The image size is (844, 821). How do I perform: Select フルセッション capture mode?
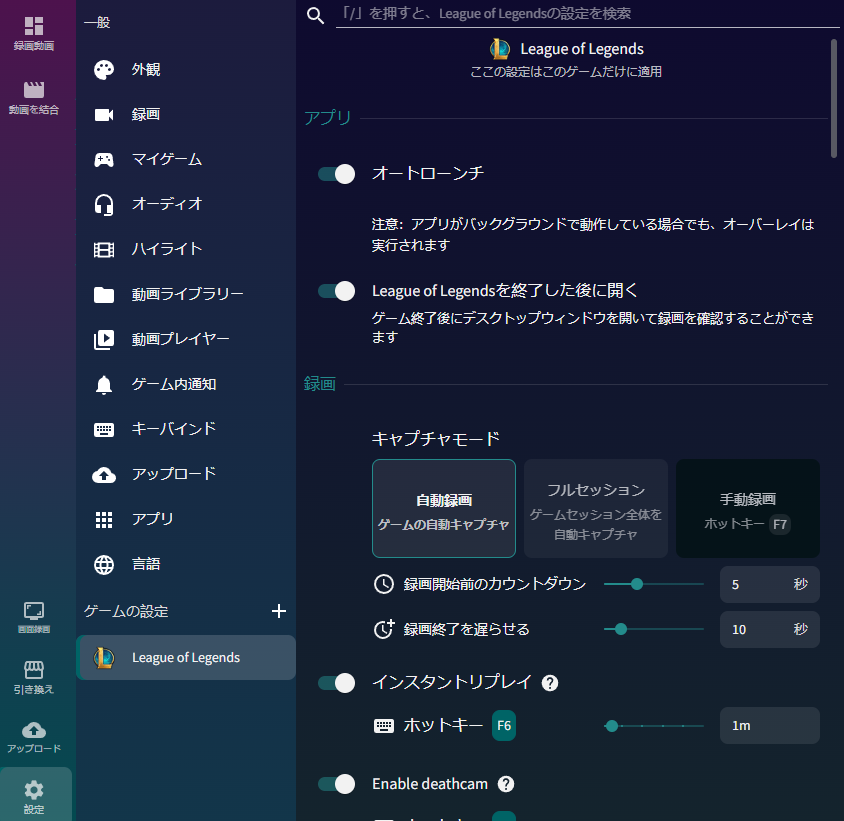595,508
